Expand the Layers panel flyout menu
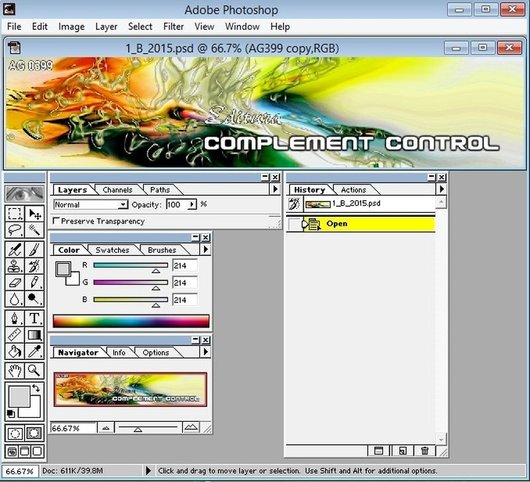The image size is (530, 482). pos(275,189)
